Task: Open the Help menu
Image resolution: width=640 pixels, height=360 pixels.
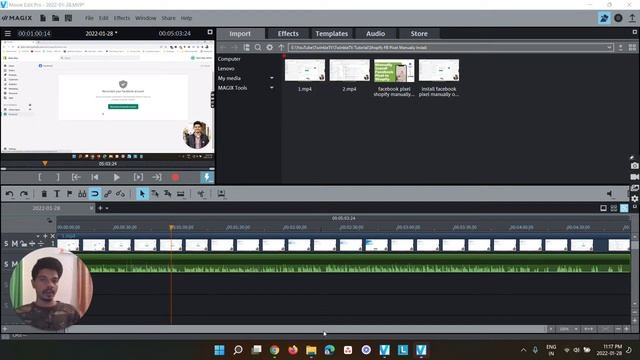Action: (186, 18)
